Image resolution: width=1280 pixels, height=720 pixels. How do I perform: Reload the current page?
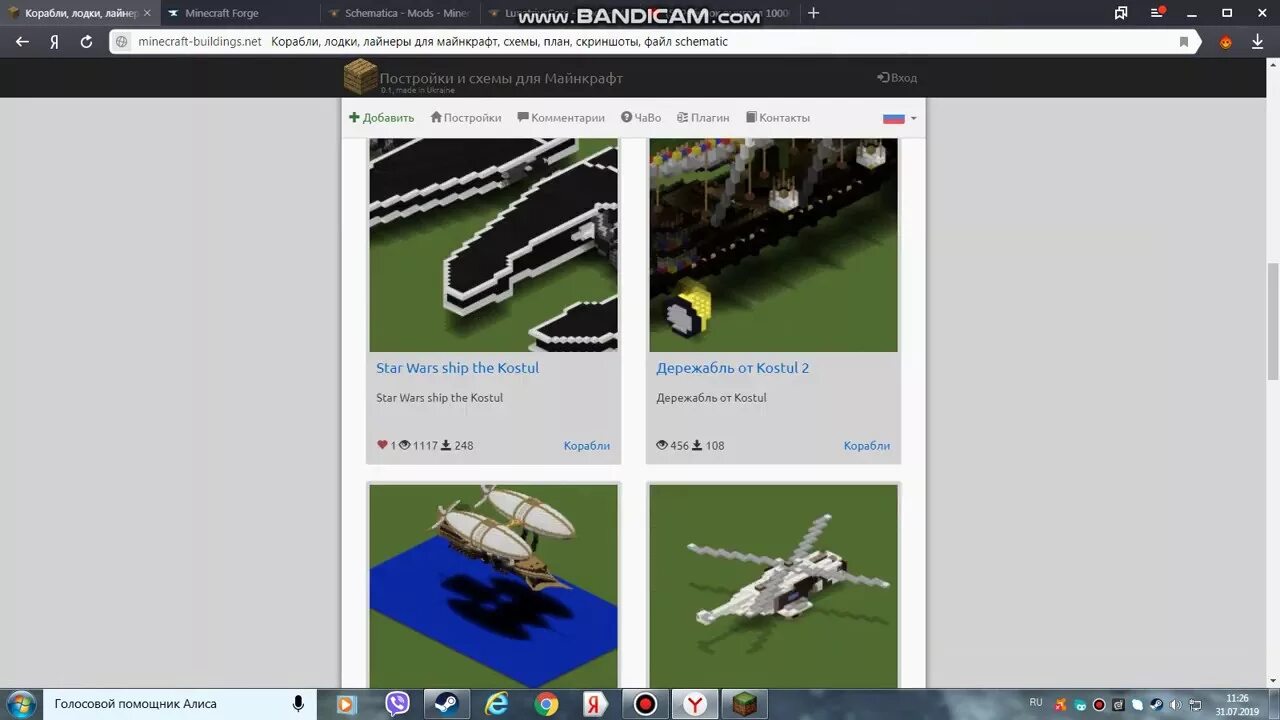pos(86,42)
